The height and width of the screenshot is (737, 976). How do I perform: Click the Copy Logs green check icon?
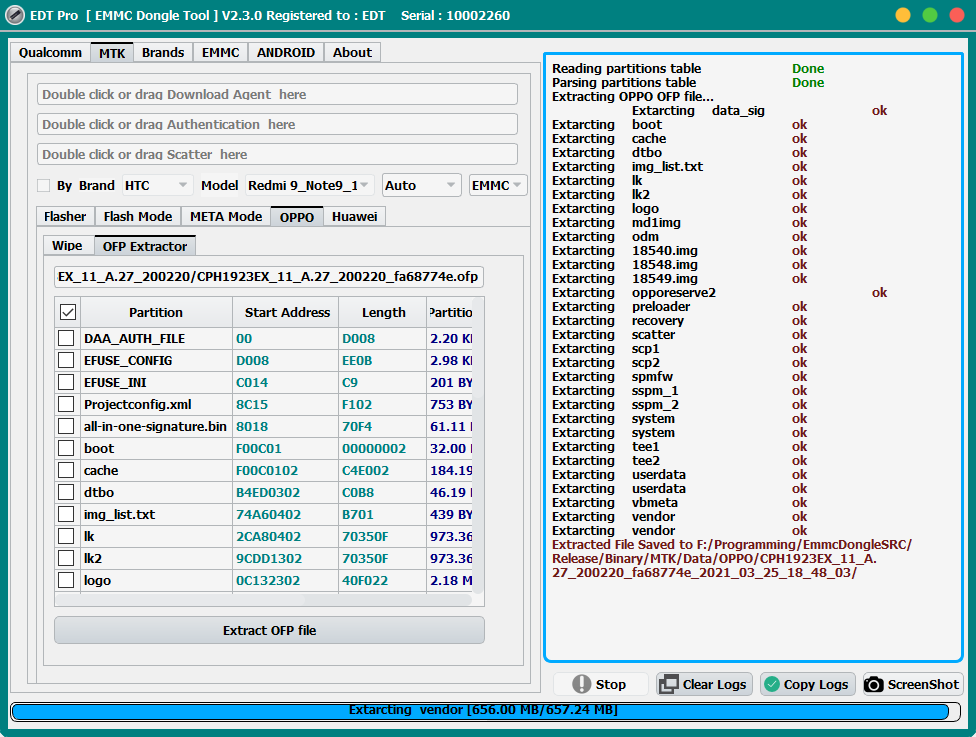[x=772, y=684]
